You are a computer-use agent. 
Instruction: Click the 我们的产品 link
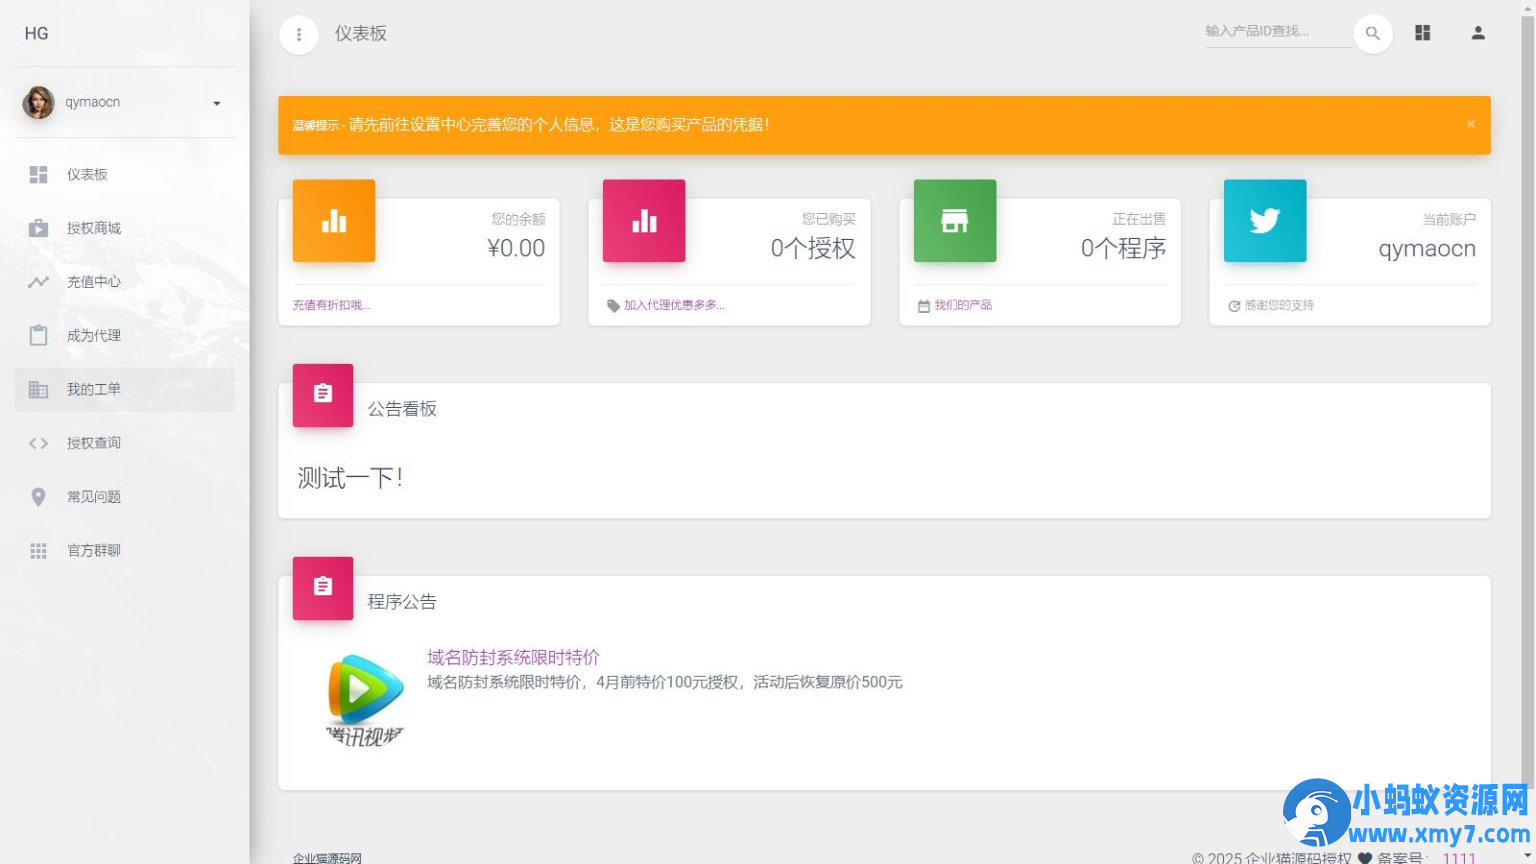[x=963, y=305]
